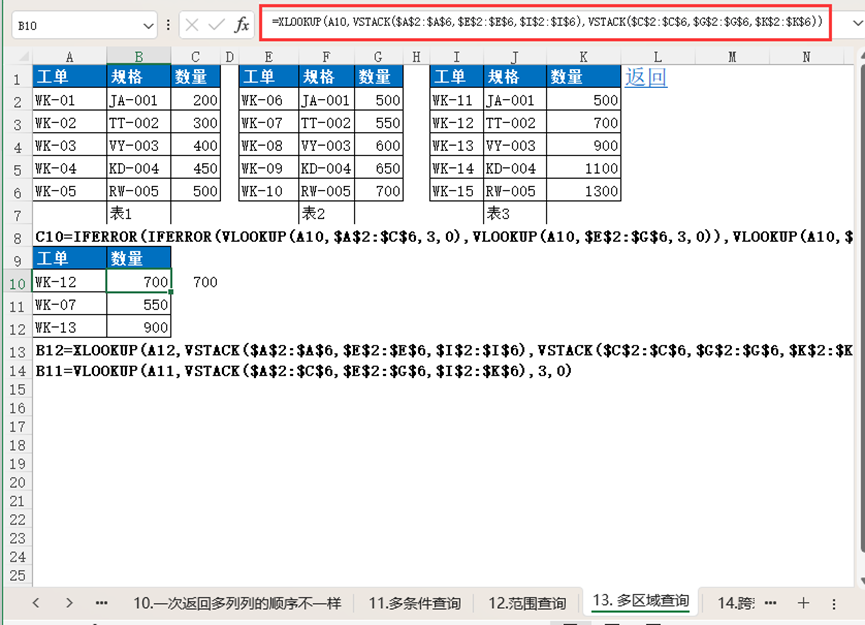This screenshot has width=865, height=625.
Task: Click result cell 900 in row 12
Action: (138, 327)
